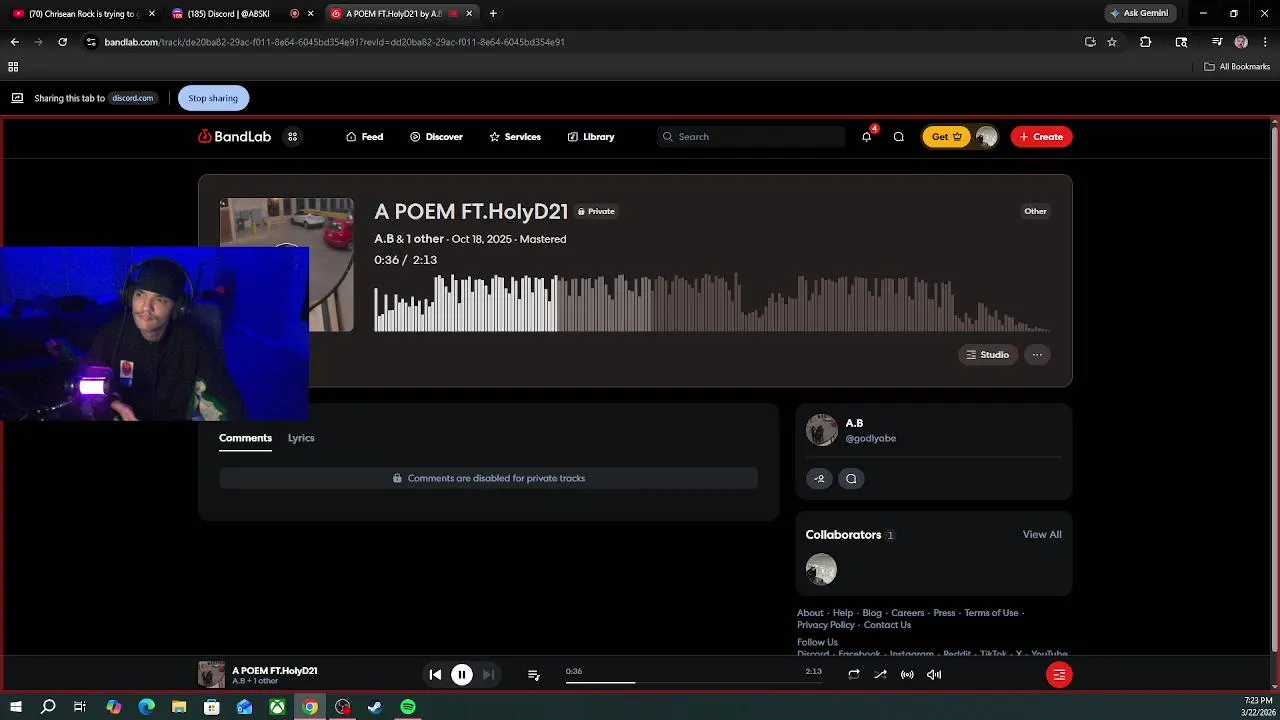Bookmark this page with star icon
This screenshot has height=720, width=1280.
pos(1112,42)
